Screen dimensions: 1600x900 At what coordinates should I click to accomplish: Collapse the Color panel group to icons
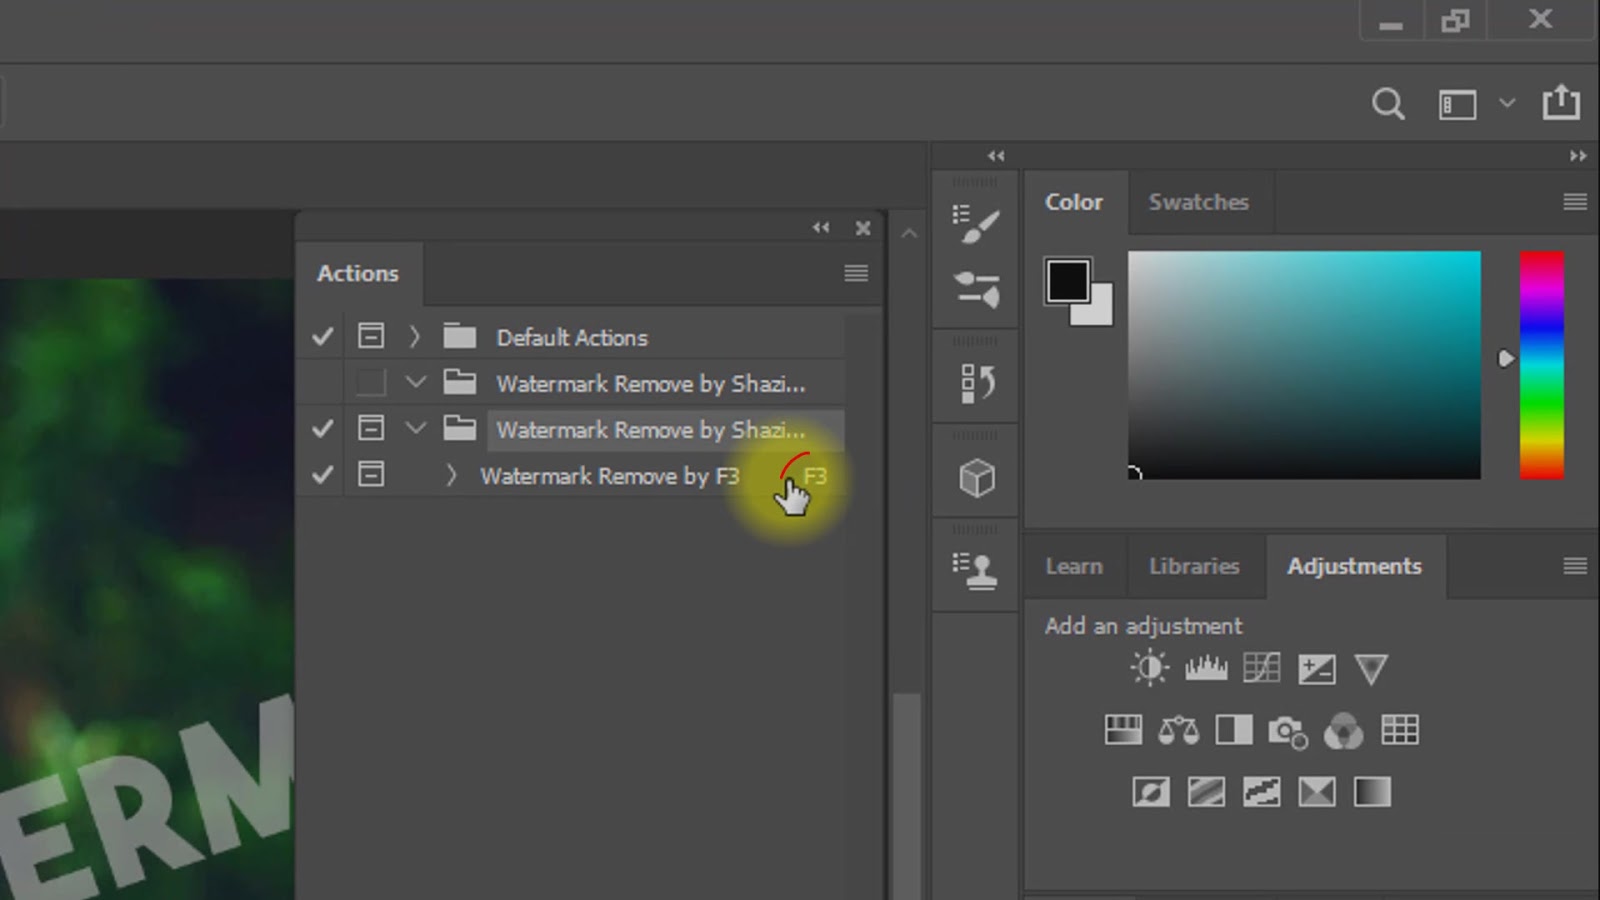[1578, 156]
